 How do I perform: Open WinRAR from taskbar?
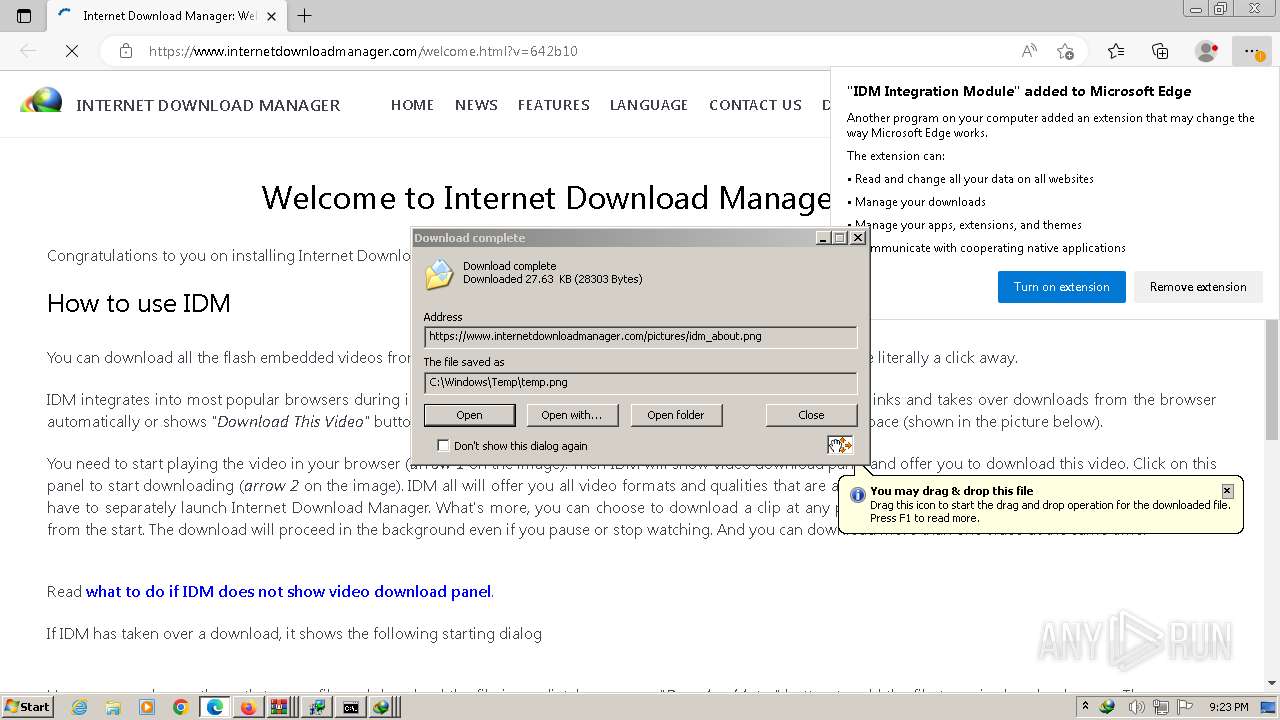click(280, 707)
